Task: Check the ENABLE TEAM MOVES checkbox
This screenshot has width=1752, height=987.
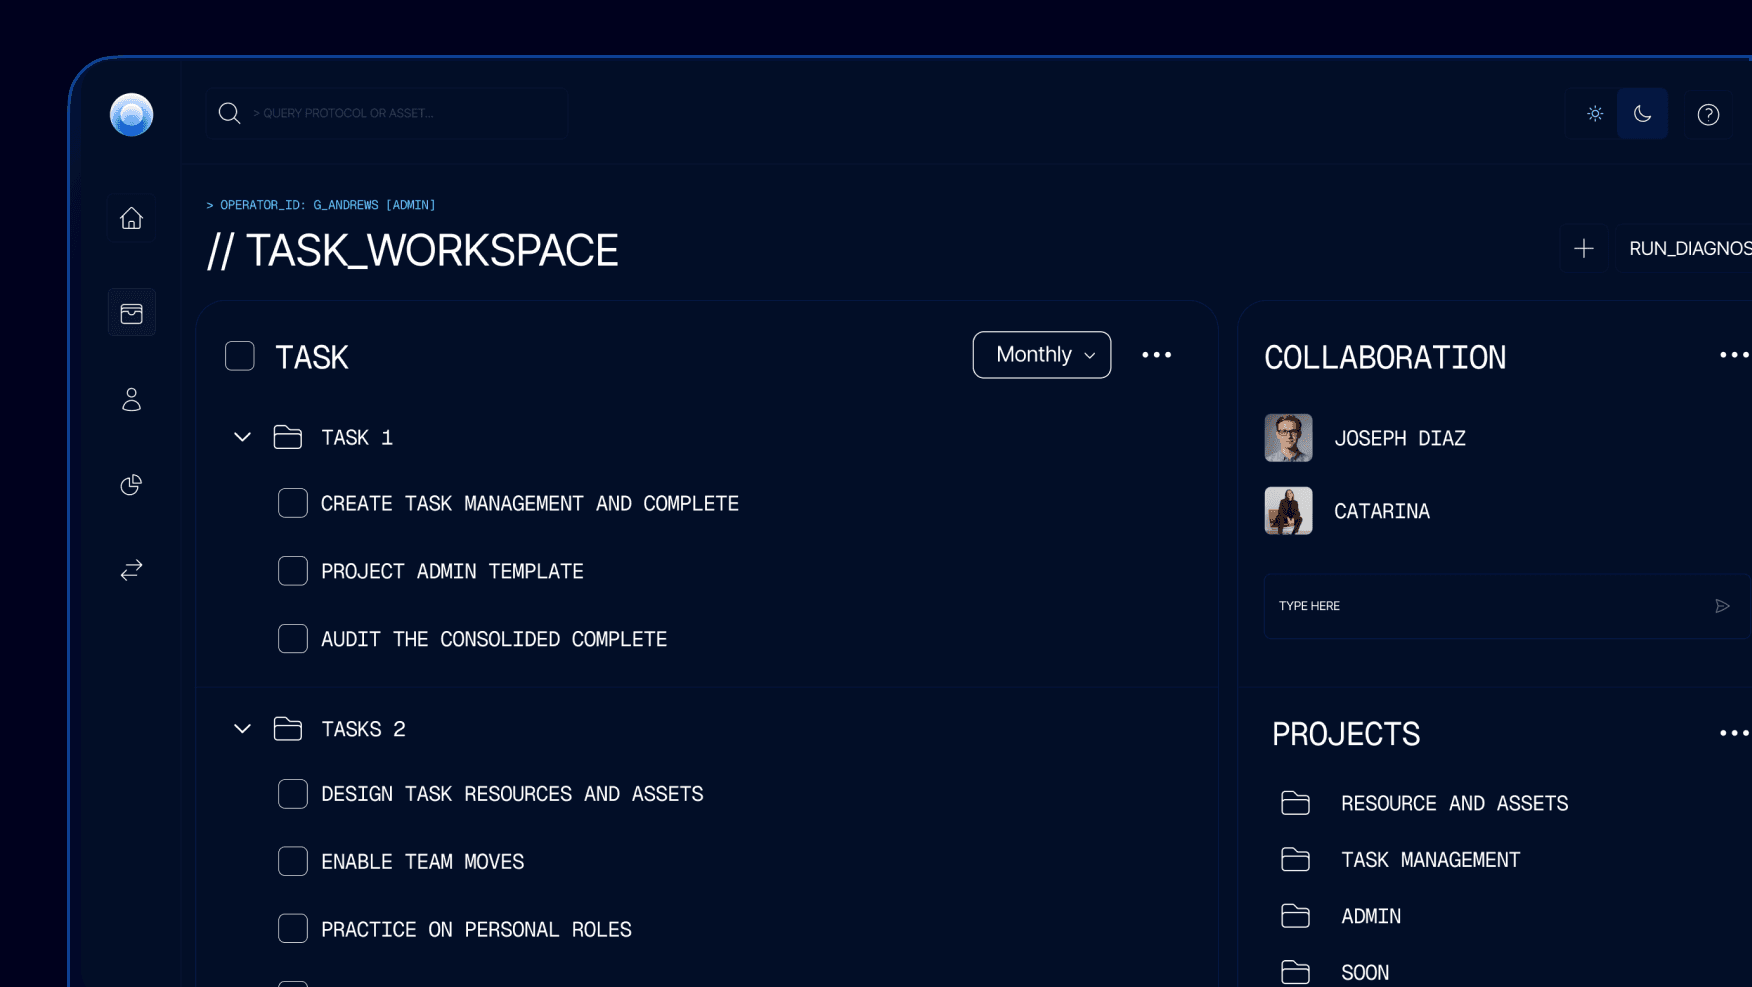Action: coord(292,861)
